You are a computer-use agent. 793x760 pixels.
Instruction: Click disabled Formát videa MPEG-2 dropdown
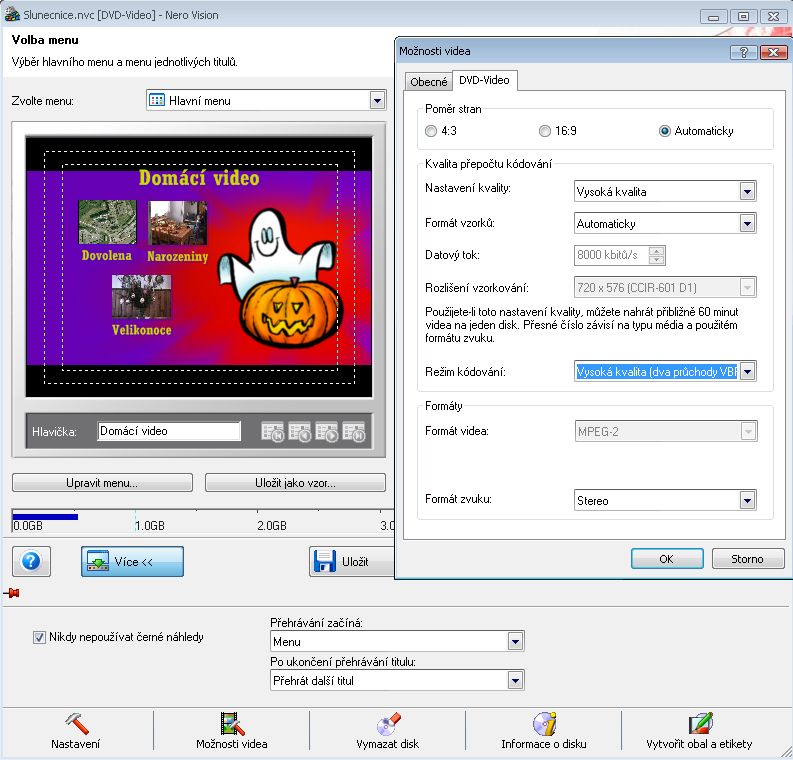coord(665,431)
